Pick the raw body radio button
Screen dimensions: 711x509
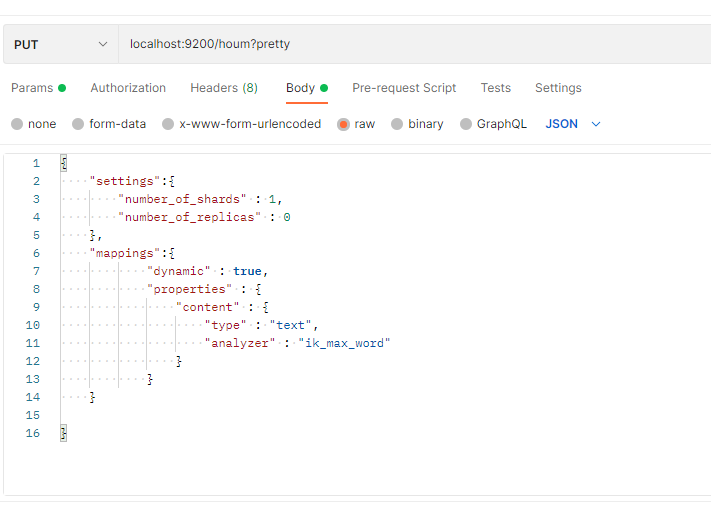pyautogui.click(x=343, y=124)
